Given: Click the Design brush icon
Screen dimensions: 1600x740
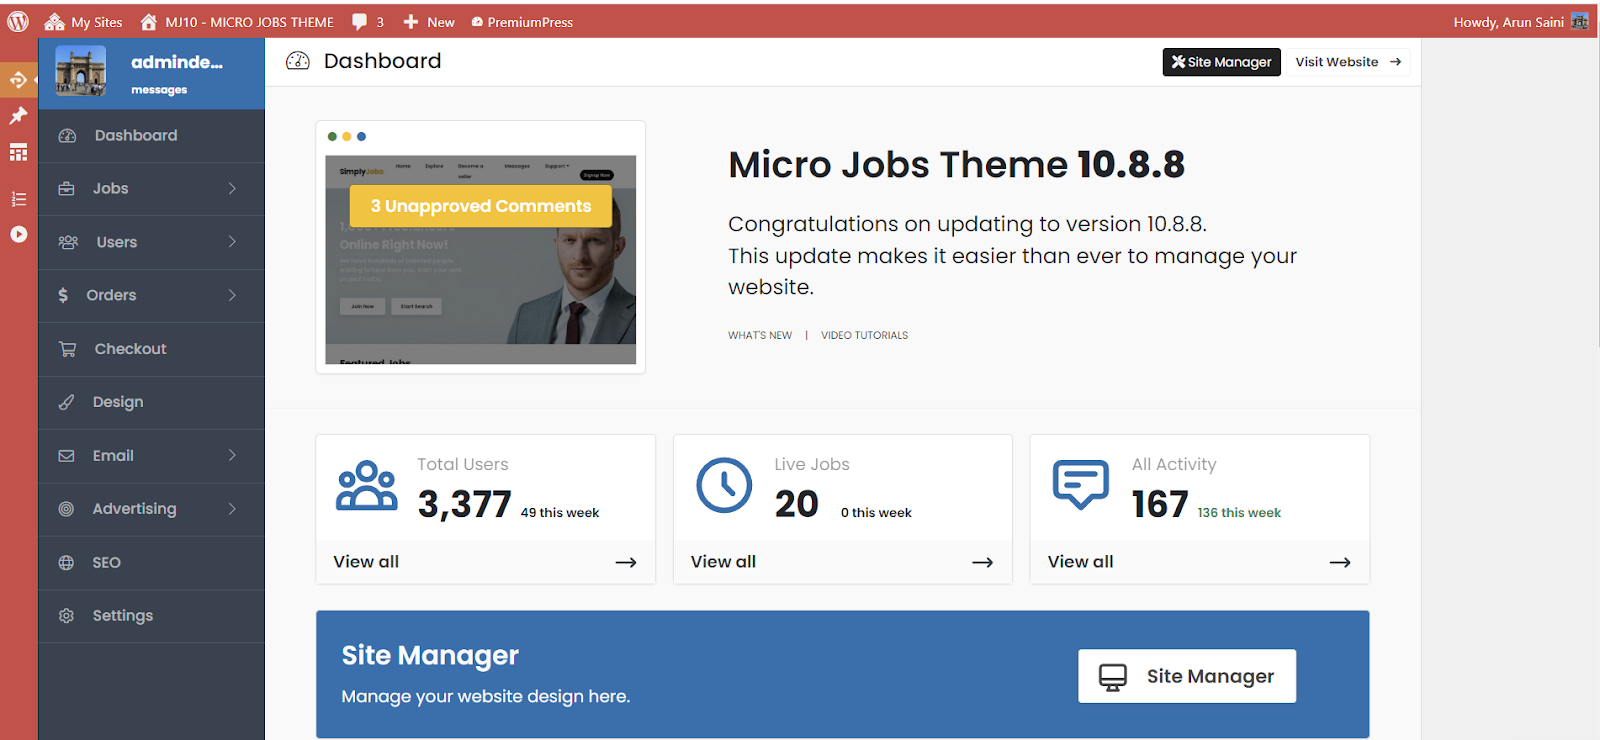Looking at the screenshot, I should tap(66, 402).
